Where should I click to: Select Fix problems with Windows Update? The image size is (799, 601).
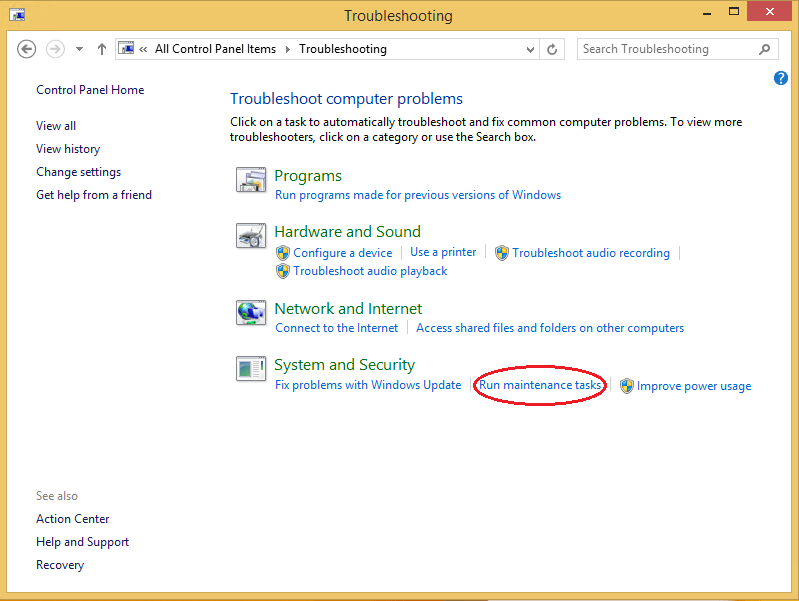(x=368, y=385)
